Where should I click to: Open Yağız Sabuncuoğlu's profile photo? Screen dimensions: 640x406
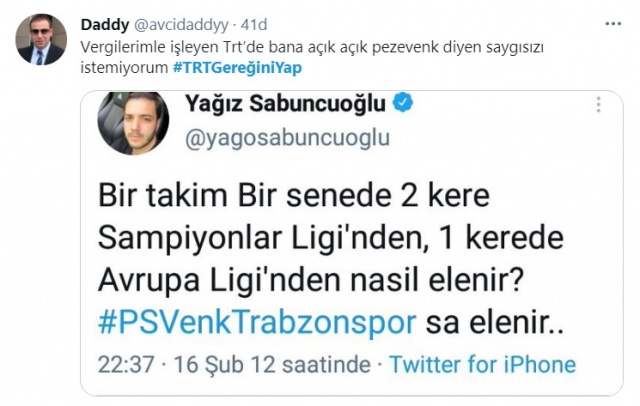[x=133, y=123]
